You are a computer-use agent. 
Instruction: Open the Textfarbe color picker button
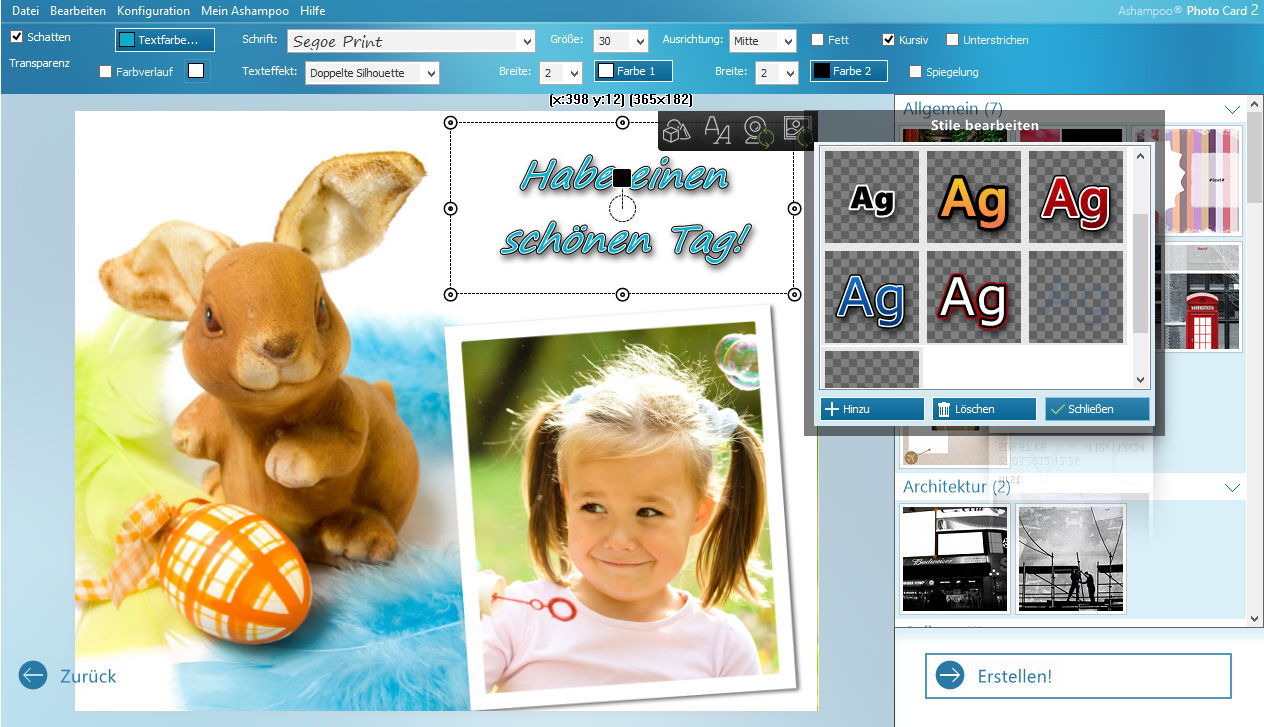[x=165, y=40]
